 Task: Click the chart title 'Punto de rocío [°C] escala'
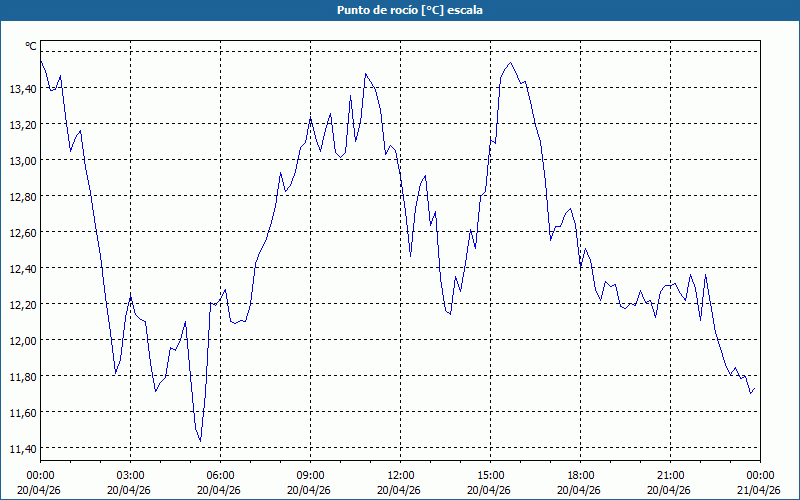(400, 10)
